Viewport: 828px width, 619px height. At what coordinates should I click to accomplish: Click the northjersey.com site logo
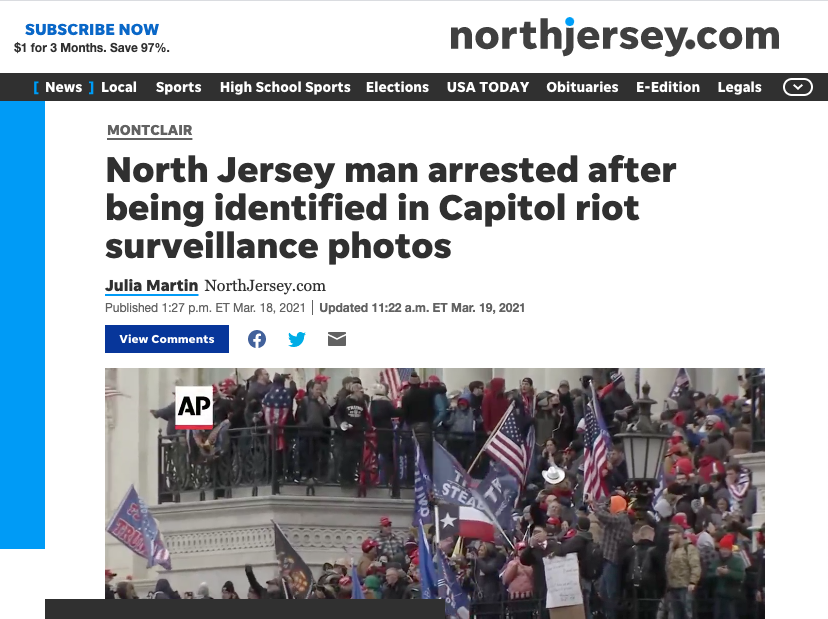tap(615, 36)
